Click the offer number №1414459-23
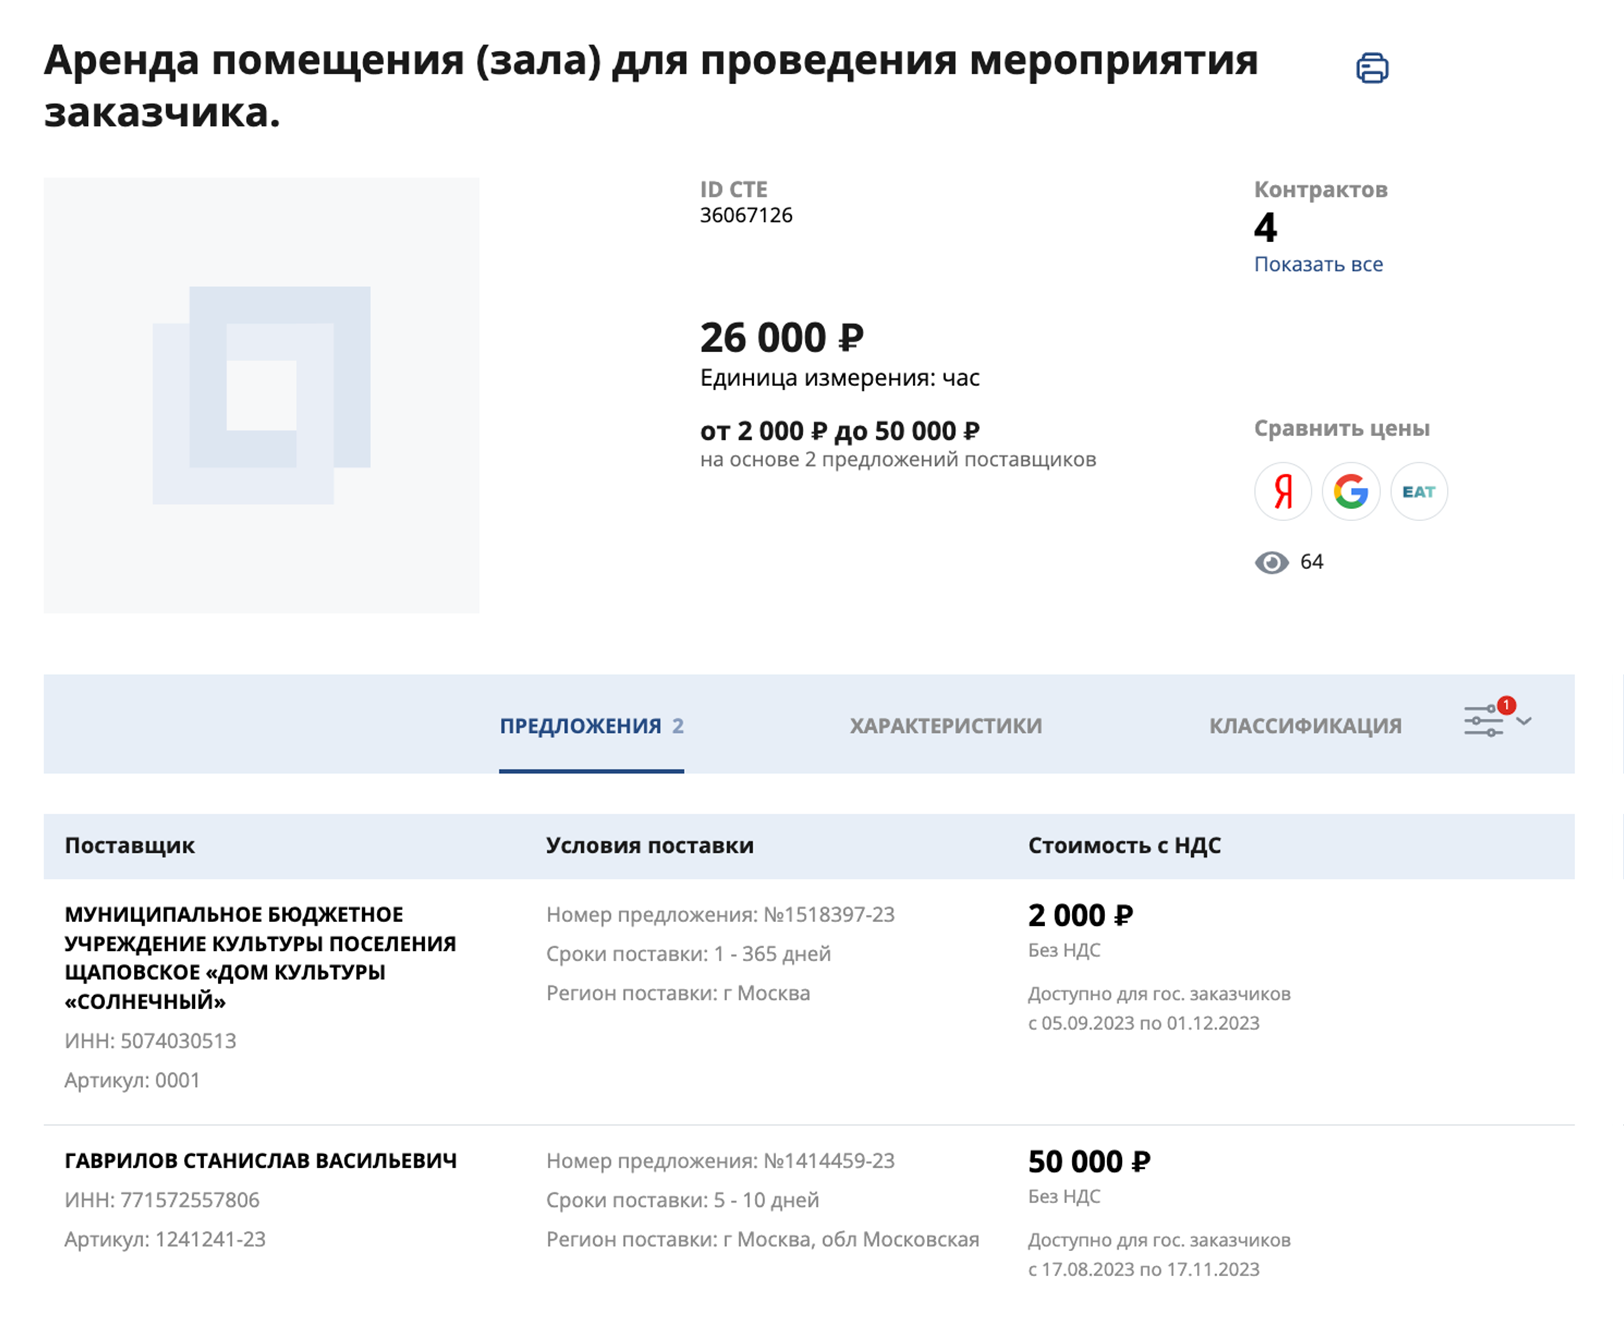The image size is (1624, 1338). (829, 1161)
